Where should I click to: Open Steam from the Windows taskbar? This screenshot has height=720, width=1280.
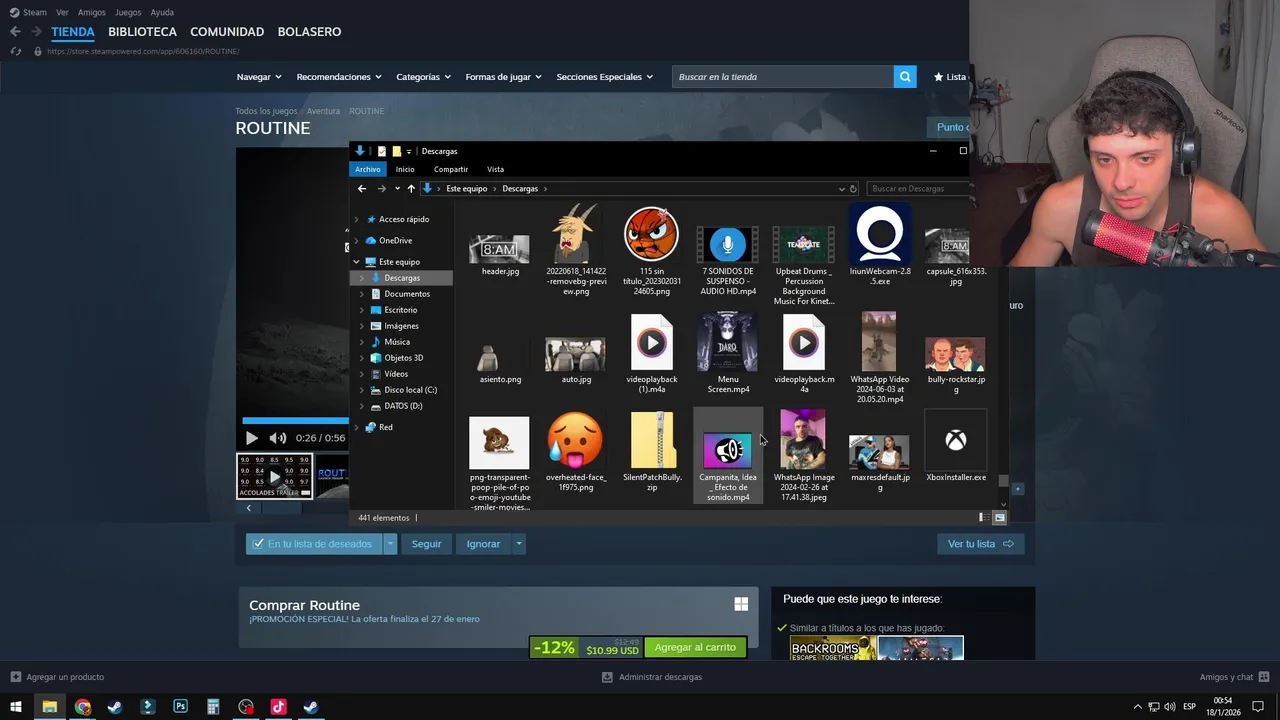(115, 707)
